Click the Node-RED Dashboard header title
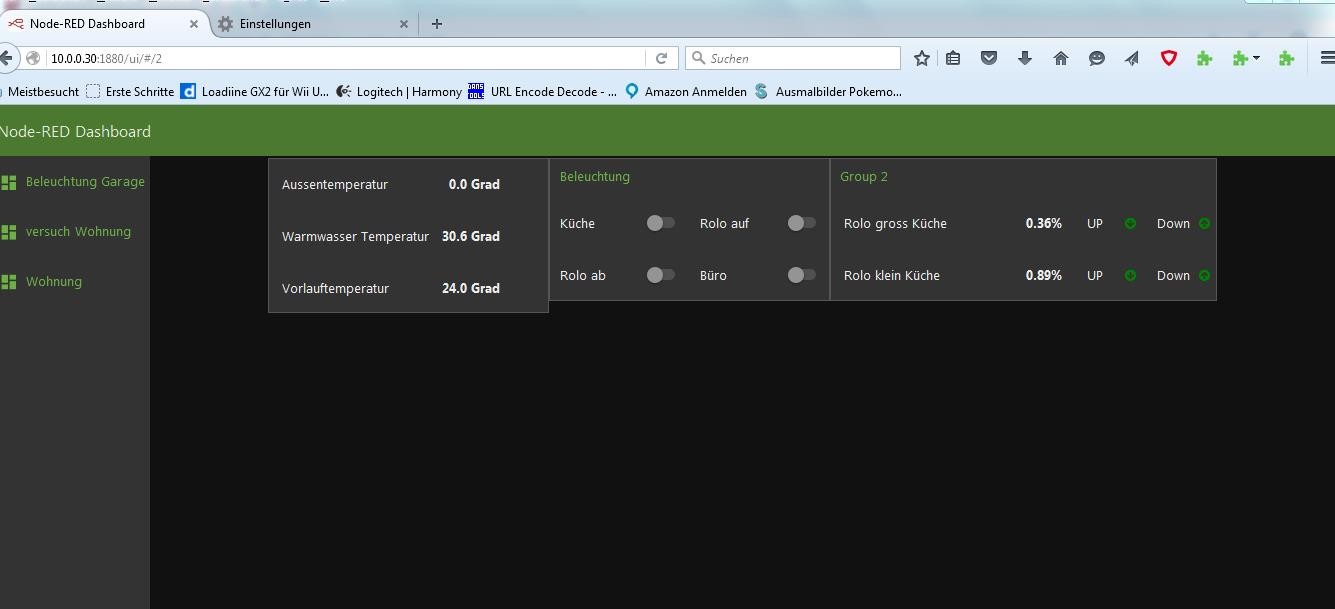 (75, 131)
